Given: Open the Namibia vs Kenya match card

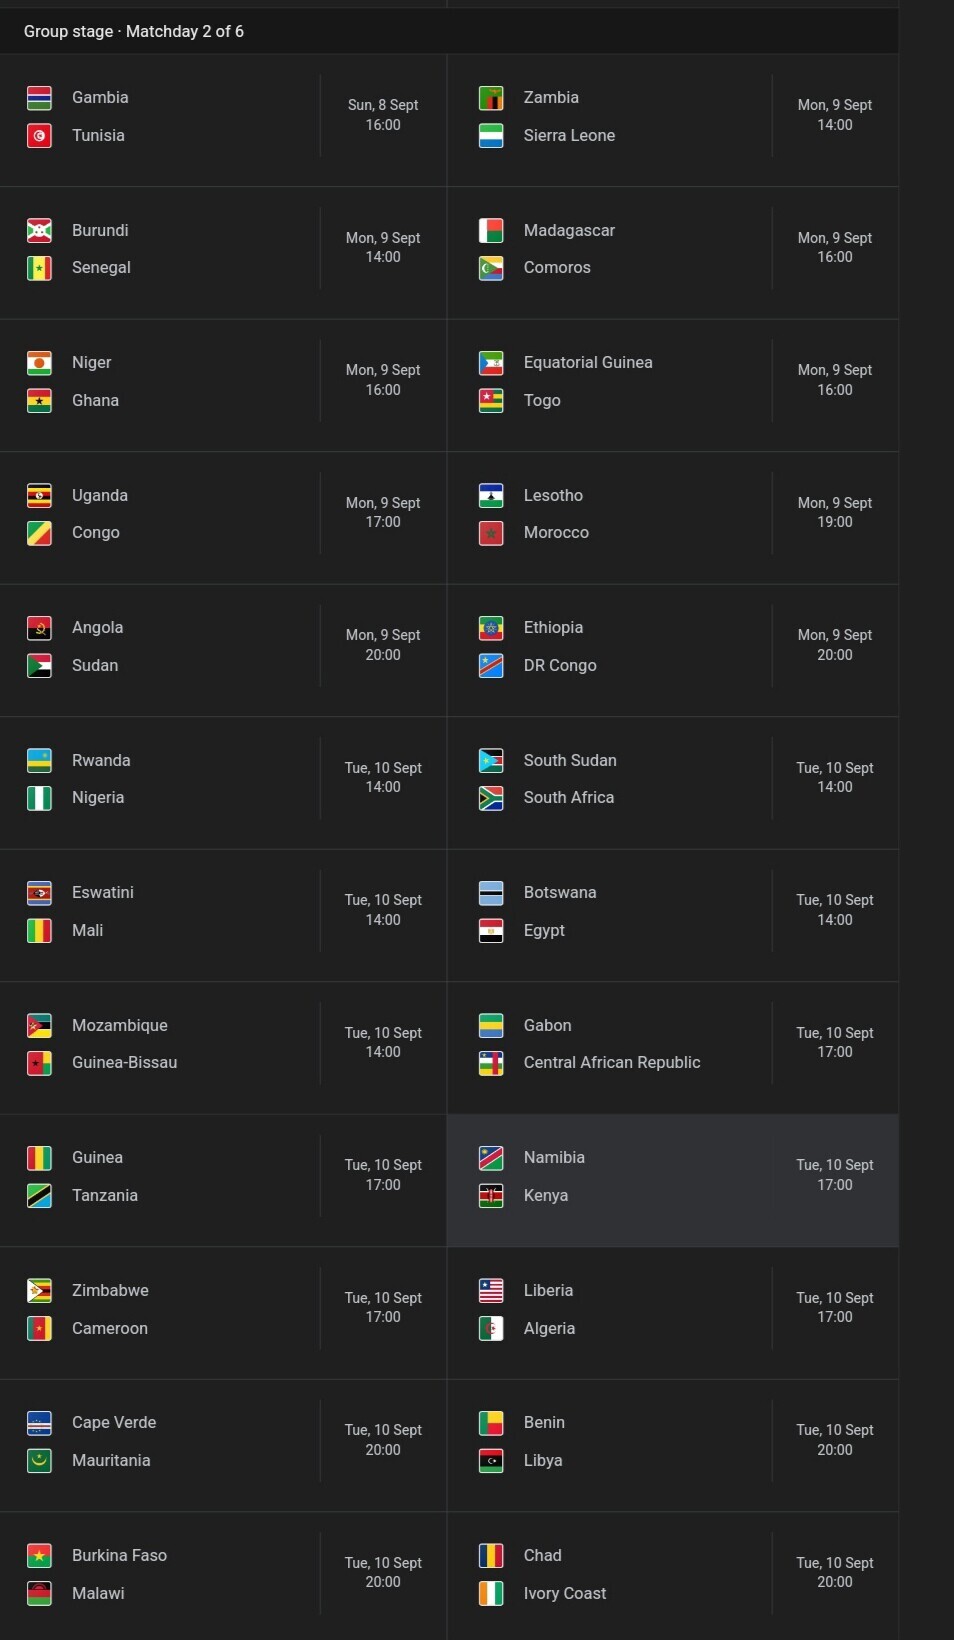Looking at the screenshot, I should [x=673, y=1181].
